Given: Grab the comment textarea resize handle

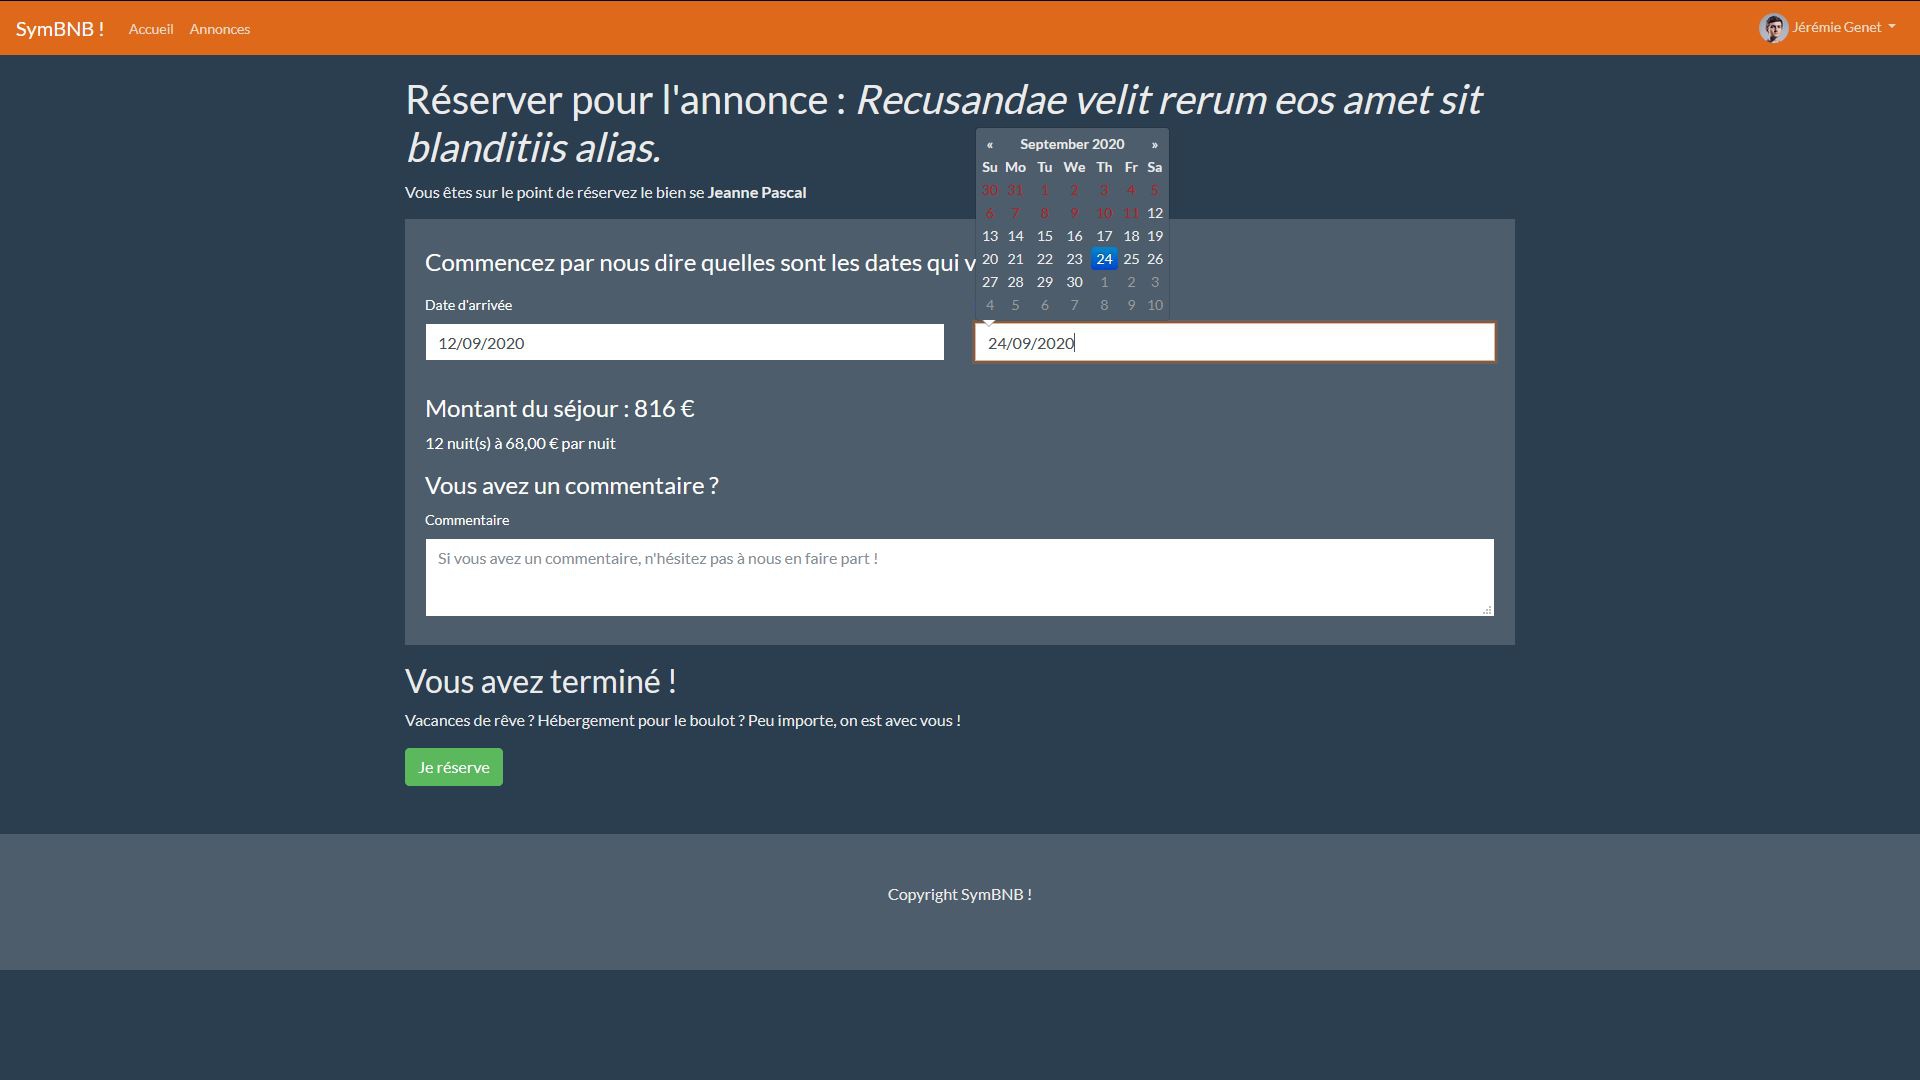Looking at the screenshot, I should click(x=1487, y=610).
